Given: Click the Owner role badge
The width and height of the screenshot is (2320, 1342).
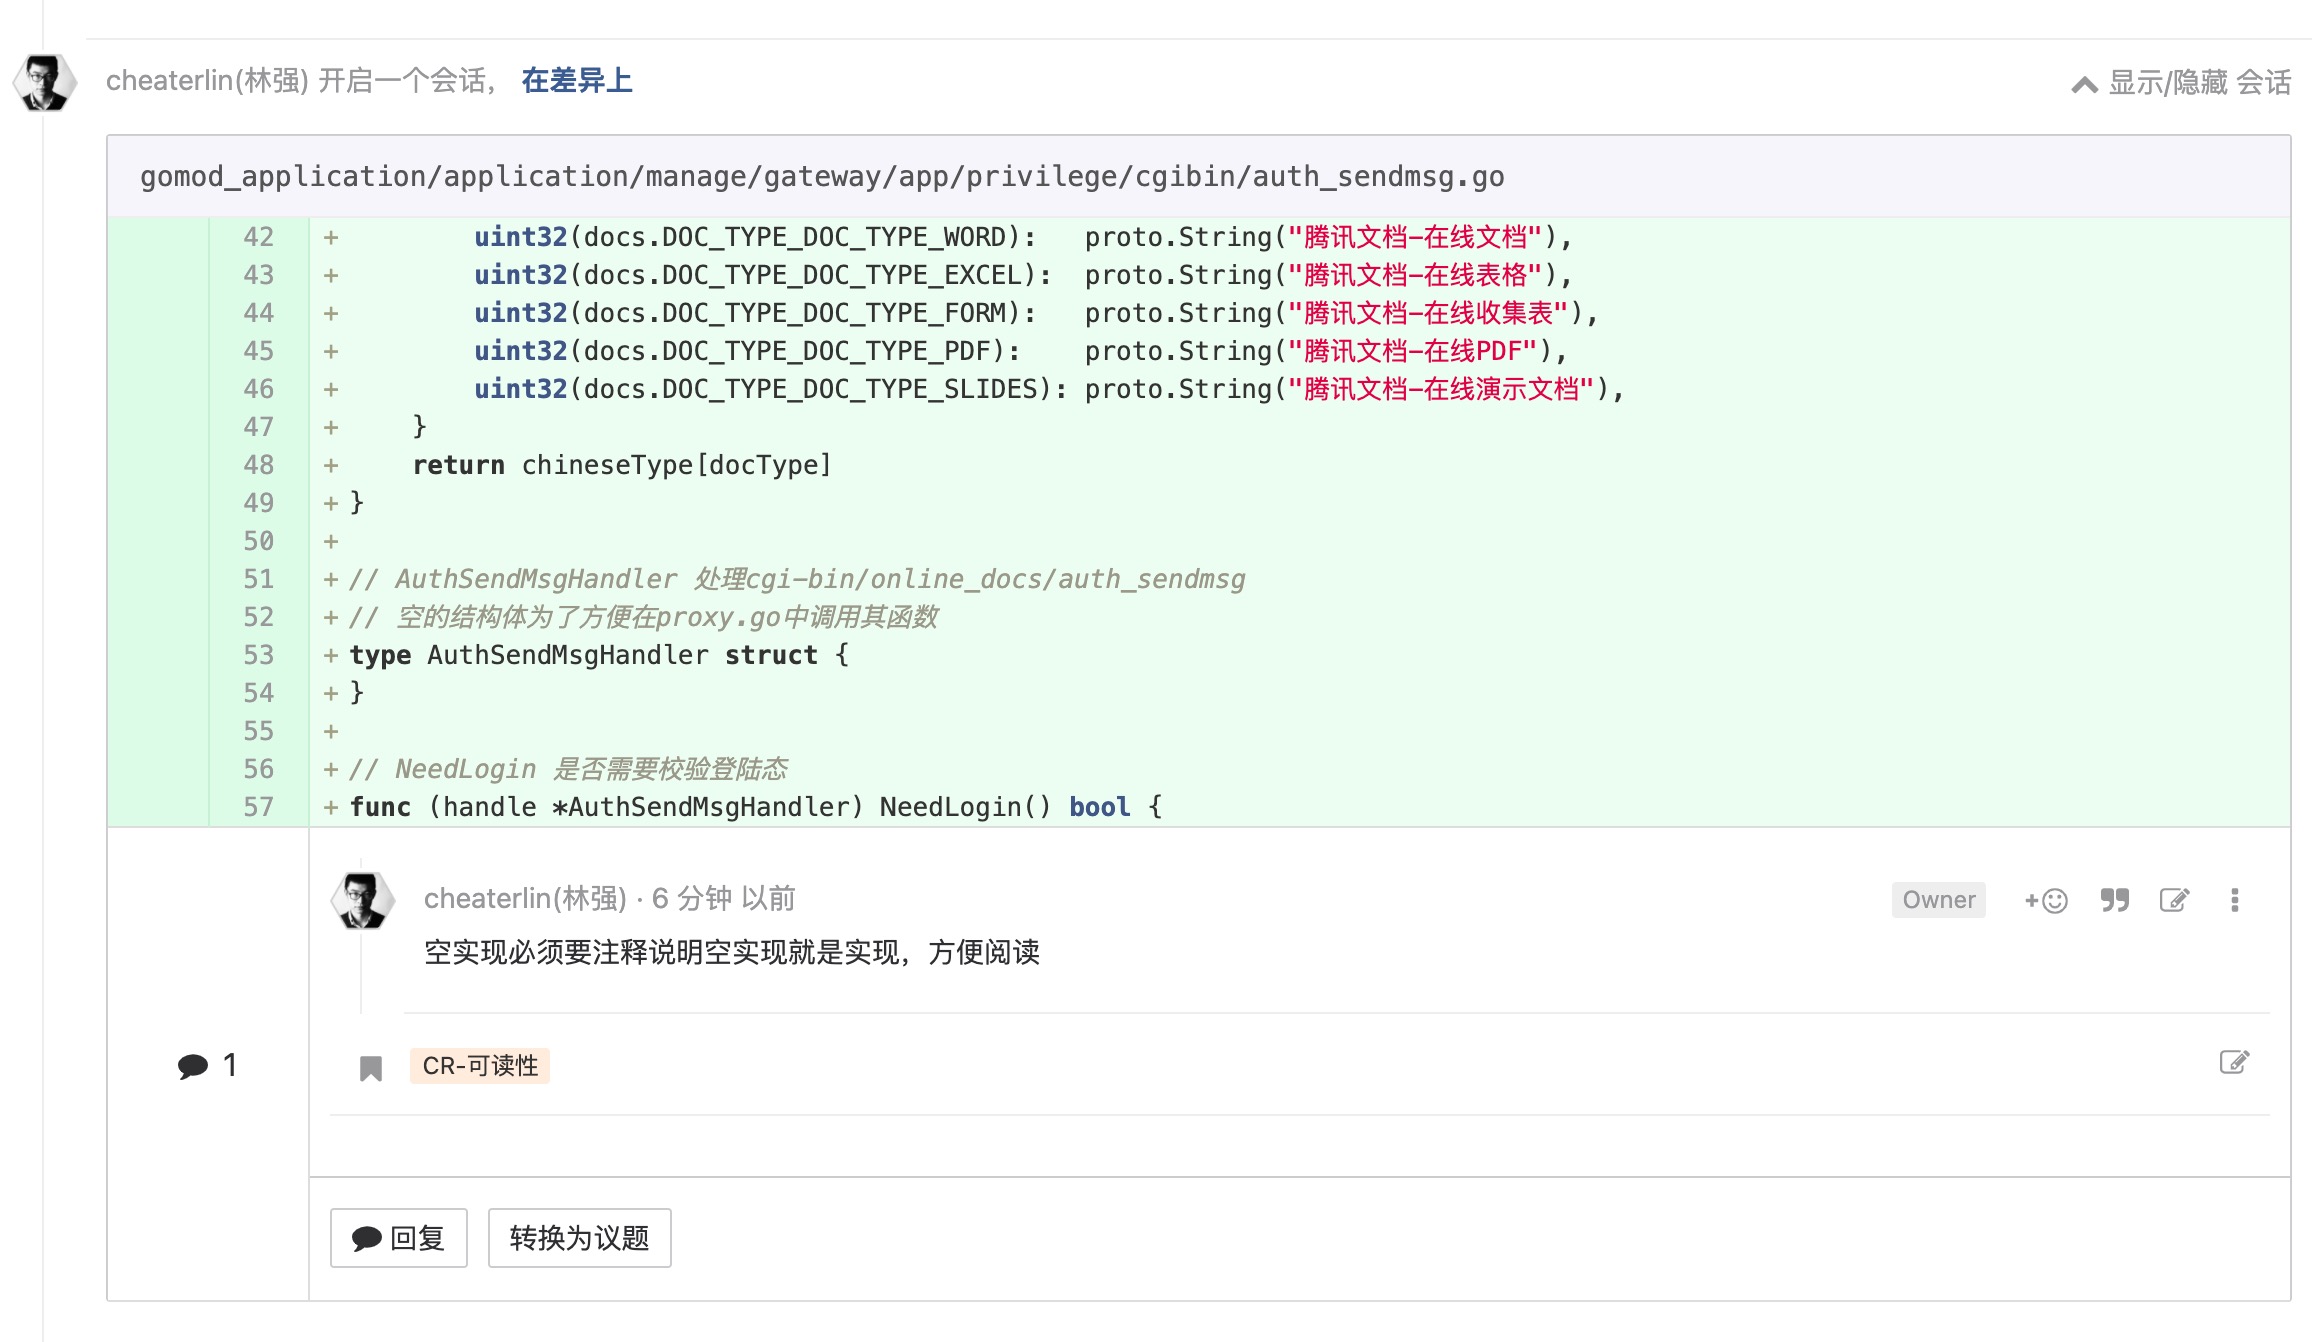Looking at the screenshot, I should pyautogui.click(x=1938, y=900).
